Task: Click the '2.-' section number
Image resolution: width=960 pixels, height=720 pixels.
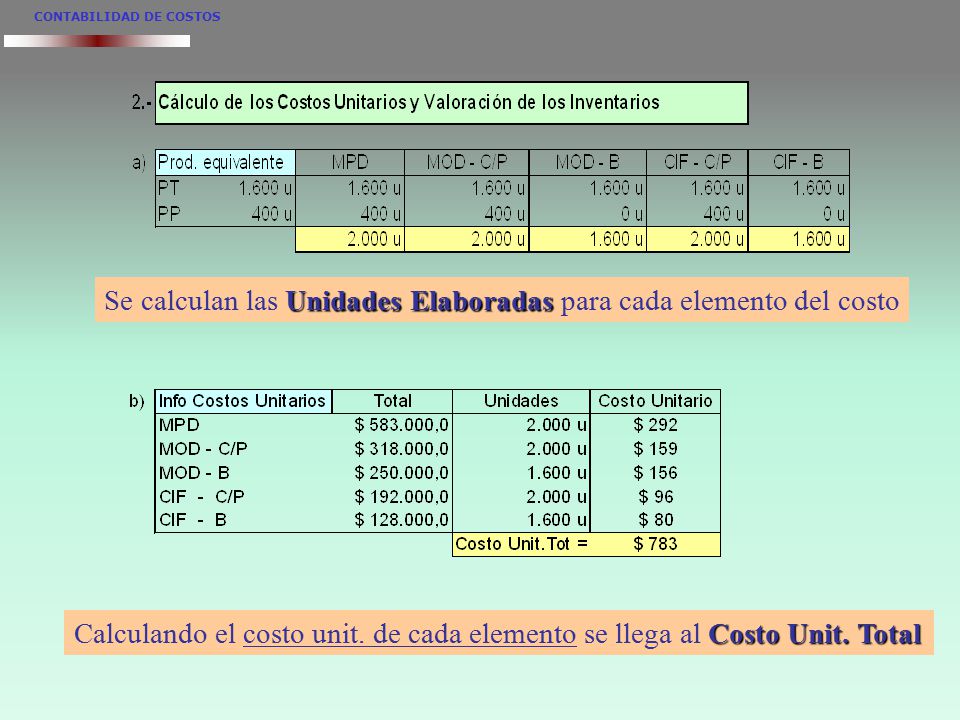Action: pos(141,102)
